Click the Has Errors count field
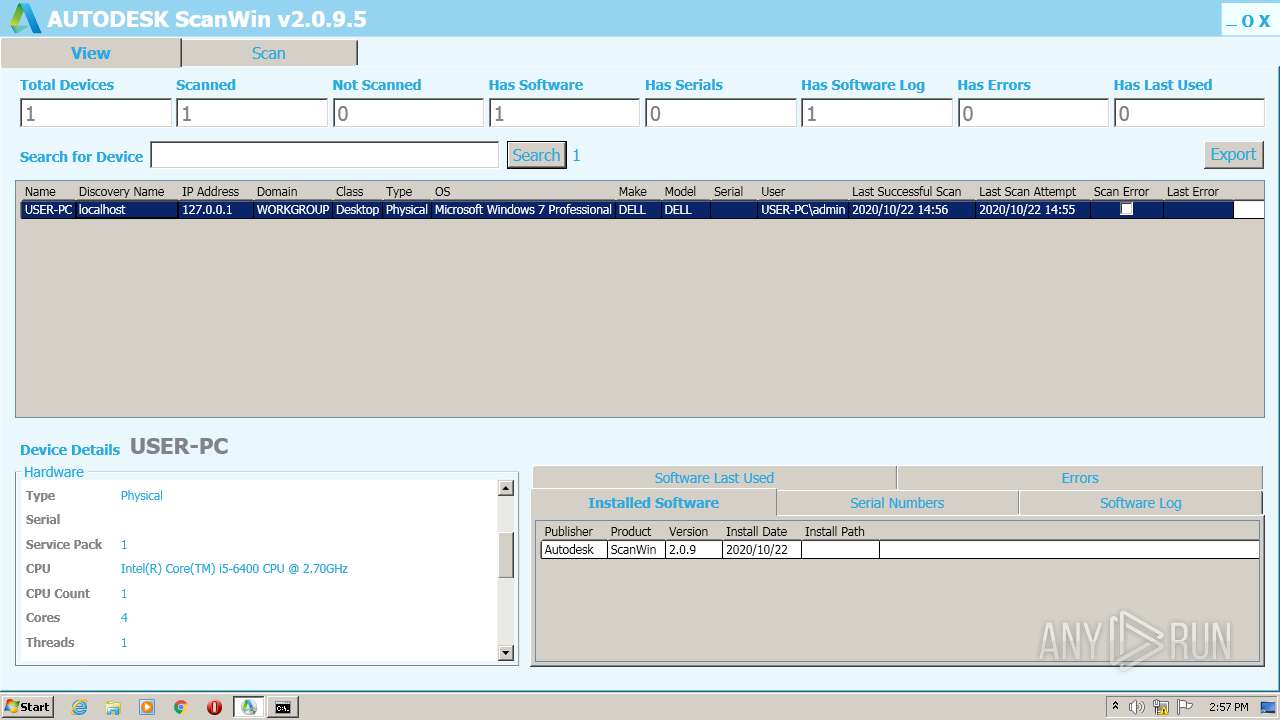This screenshot has width=1280, height=720. click(1033, 113)
